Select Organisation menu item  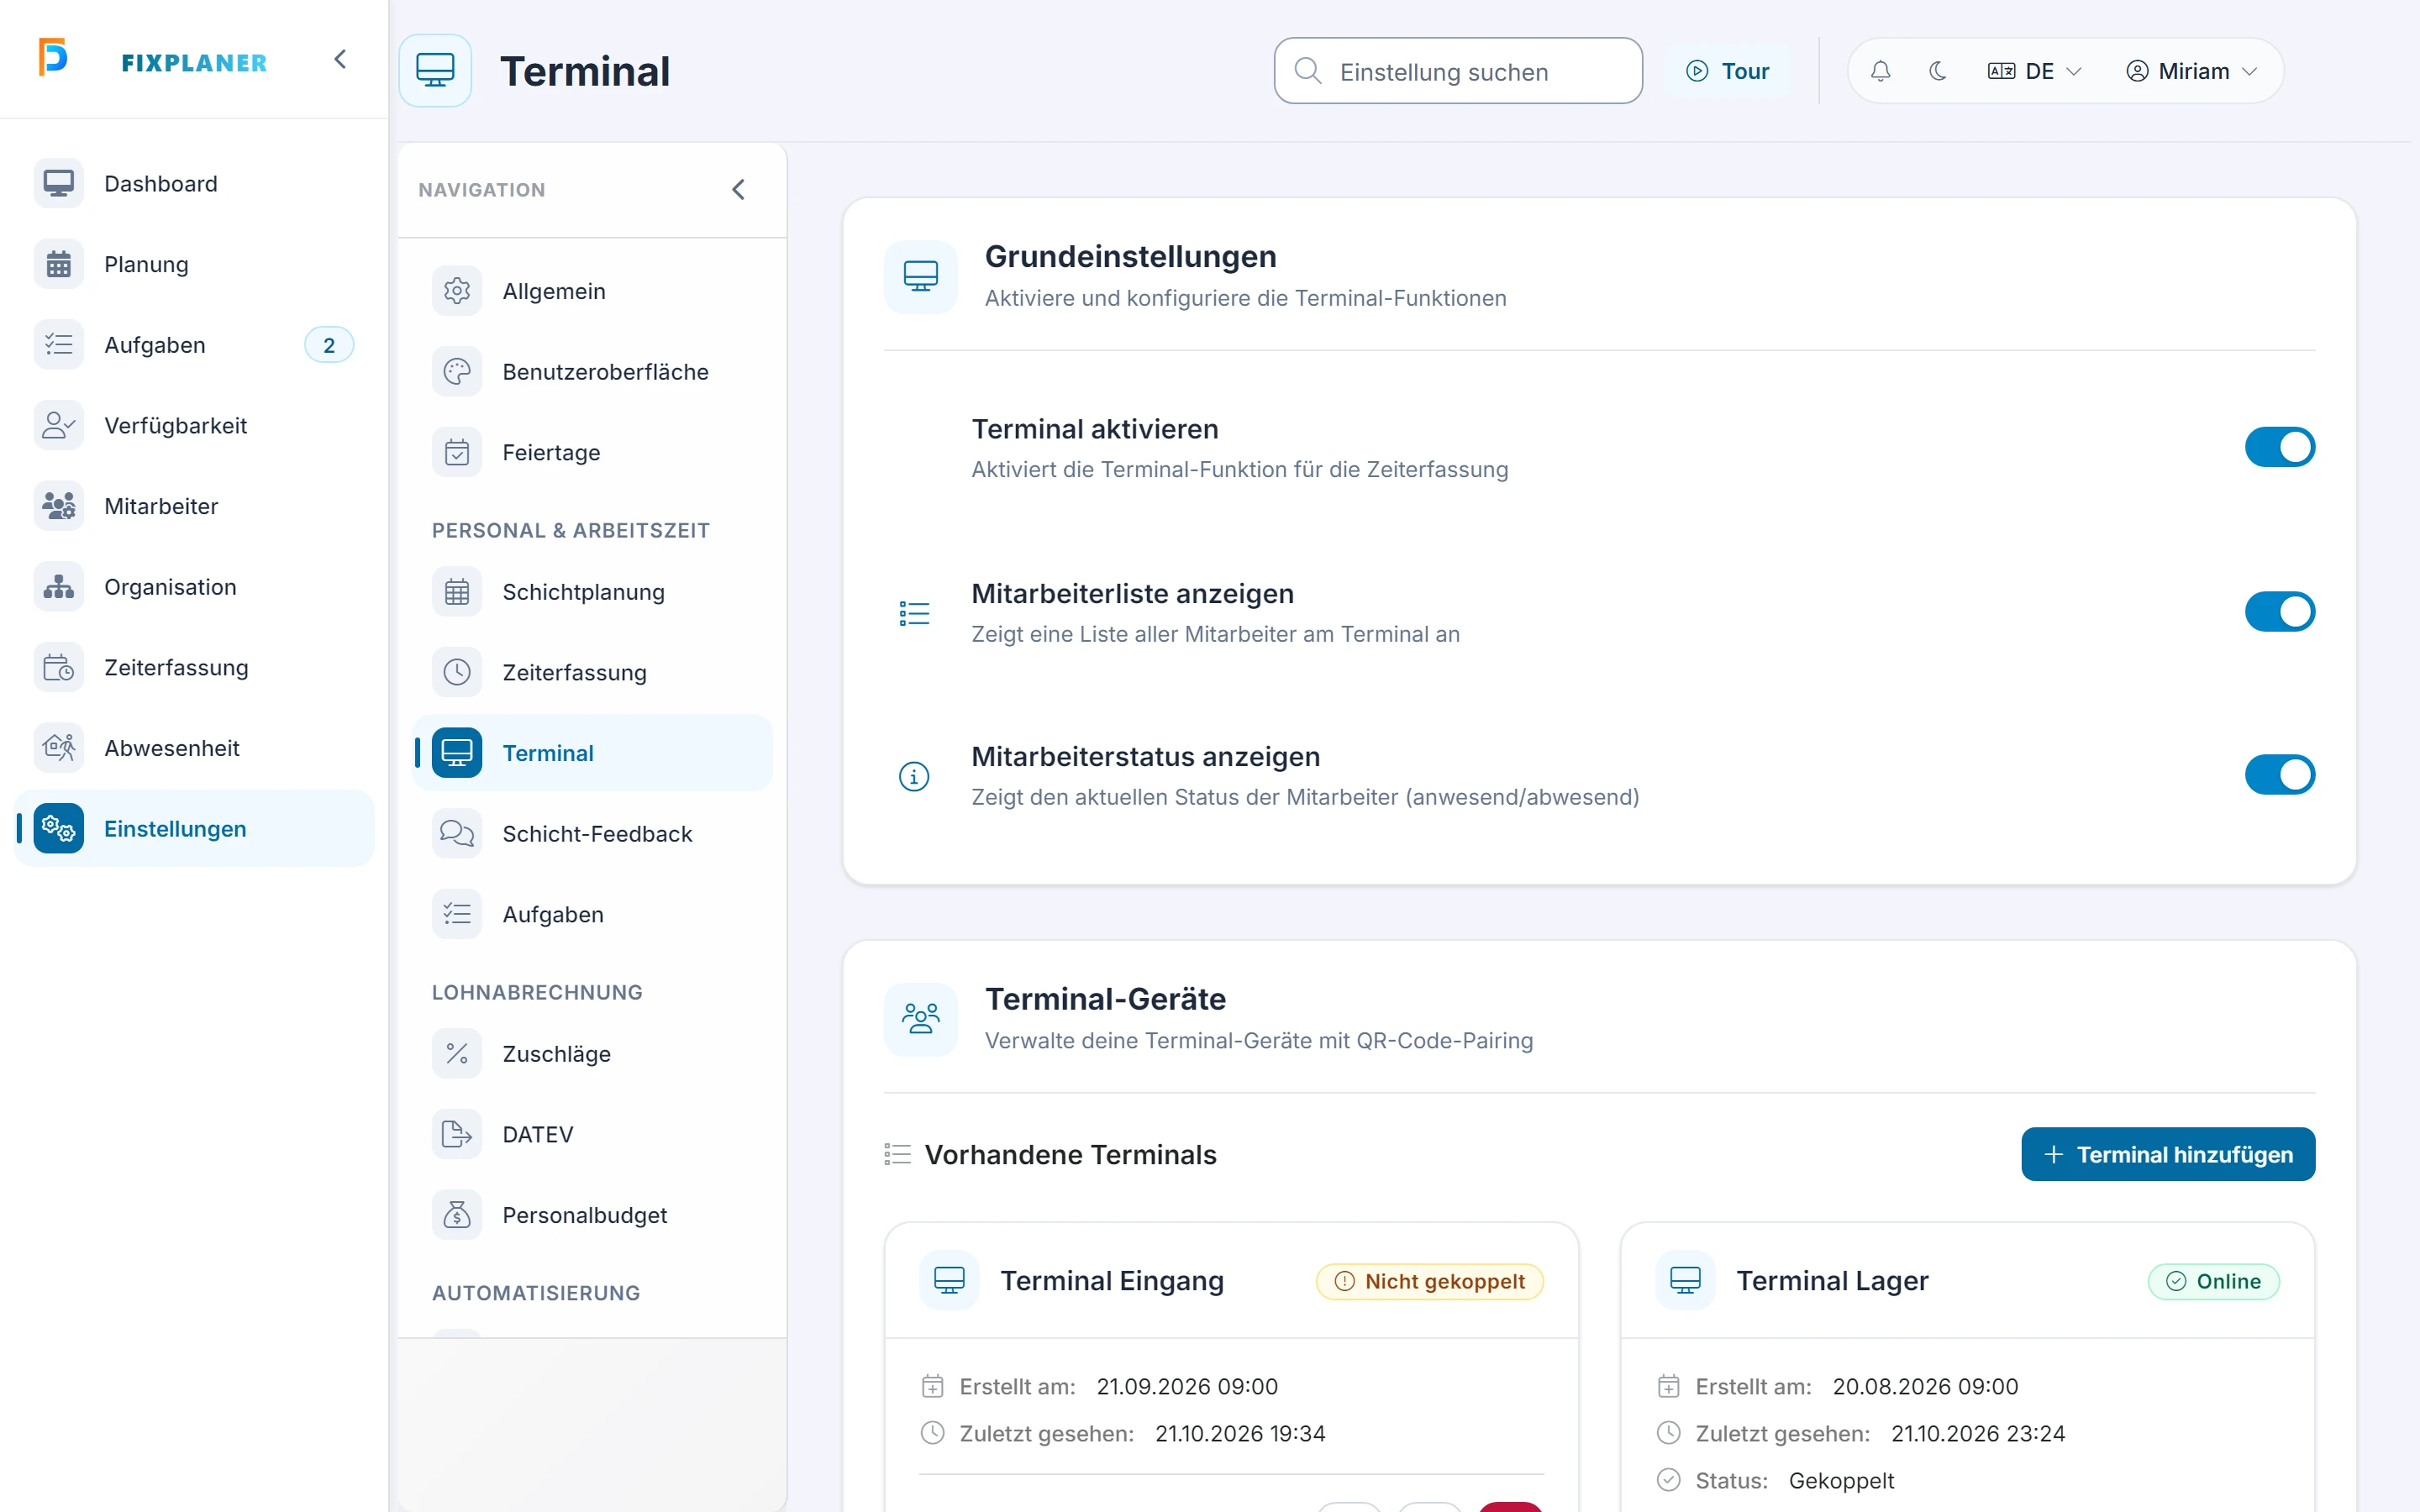194,587
